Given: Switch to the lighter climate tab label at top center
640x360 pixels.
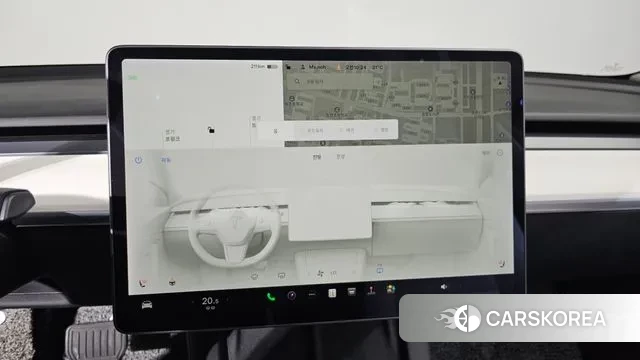Looking at the screenshot, I should coord(340,156).
